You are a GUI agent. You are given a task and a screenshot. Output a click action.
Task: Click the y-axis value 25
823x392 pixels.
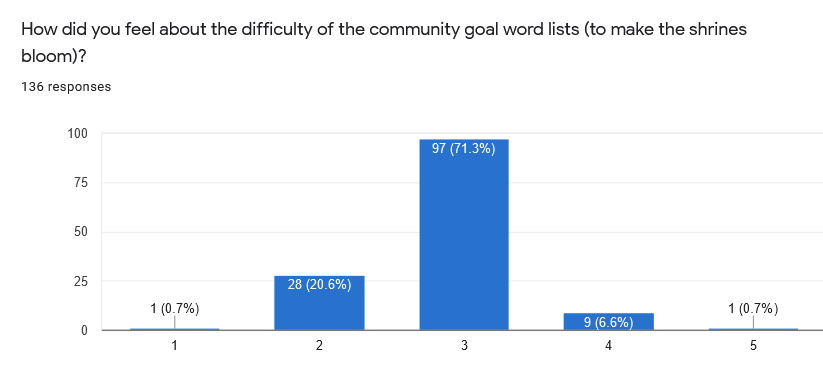(x=80, y=281)
